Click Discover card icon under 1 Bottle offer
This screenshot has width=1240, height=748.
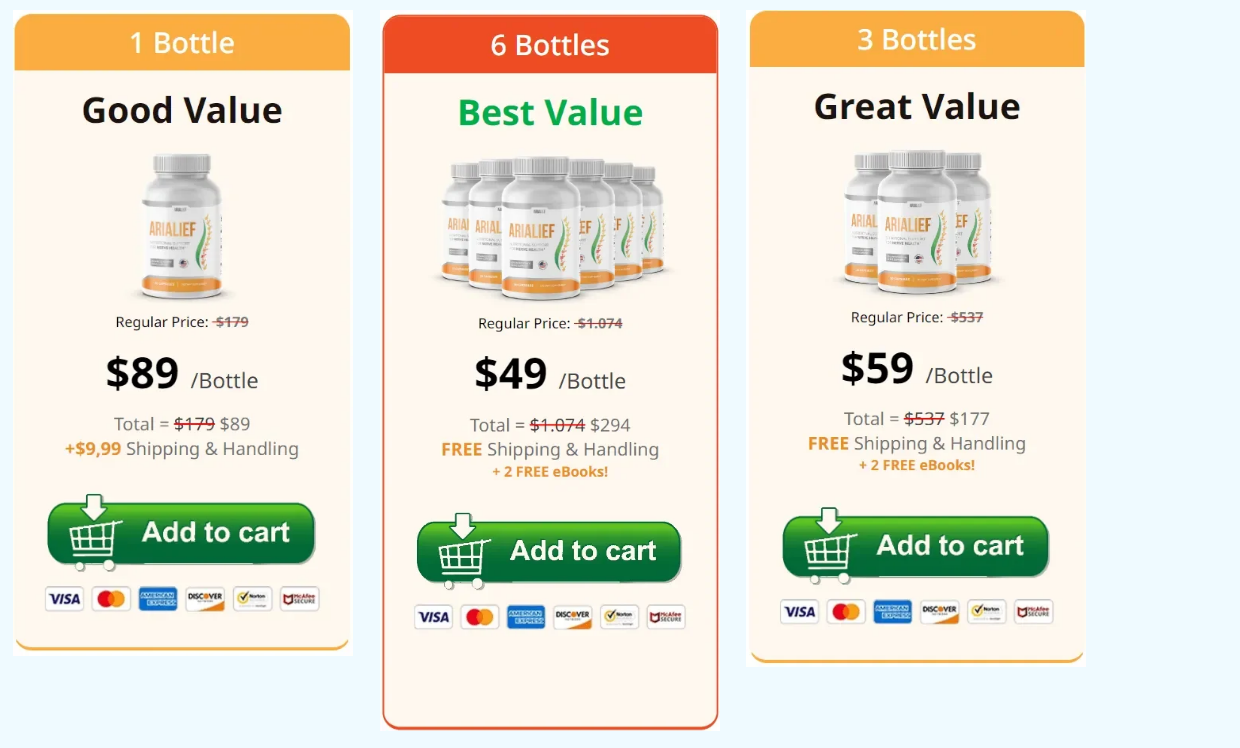click(205, 599)
